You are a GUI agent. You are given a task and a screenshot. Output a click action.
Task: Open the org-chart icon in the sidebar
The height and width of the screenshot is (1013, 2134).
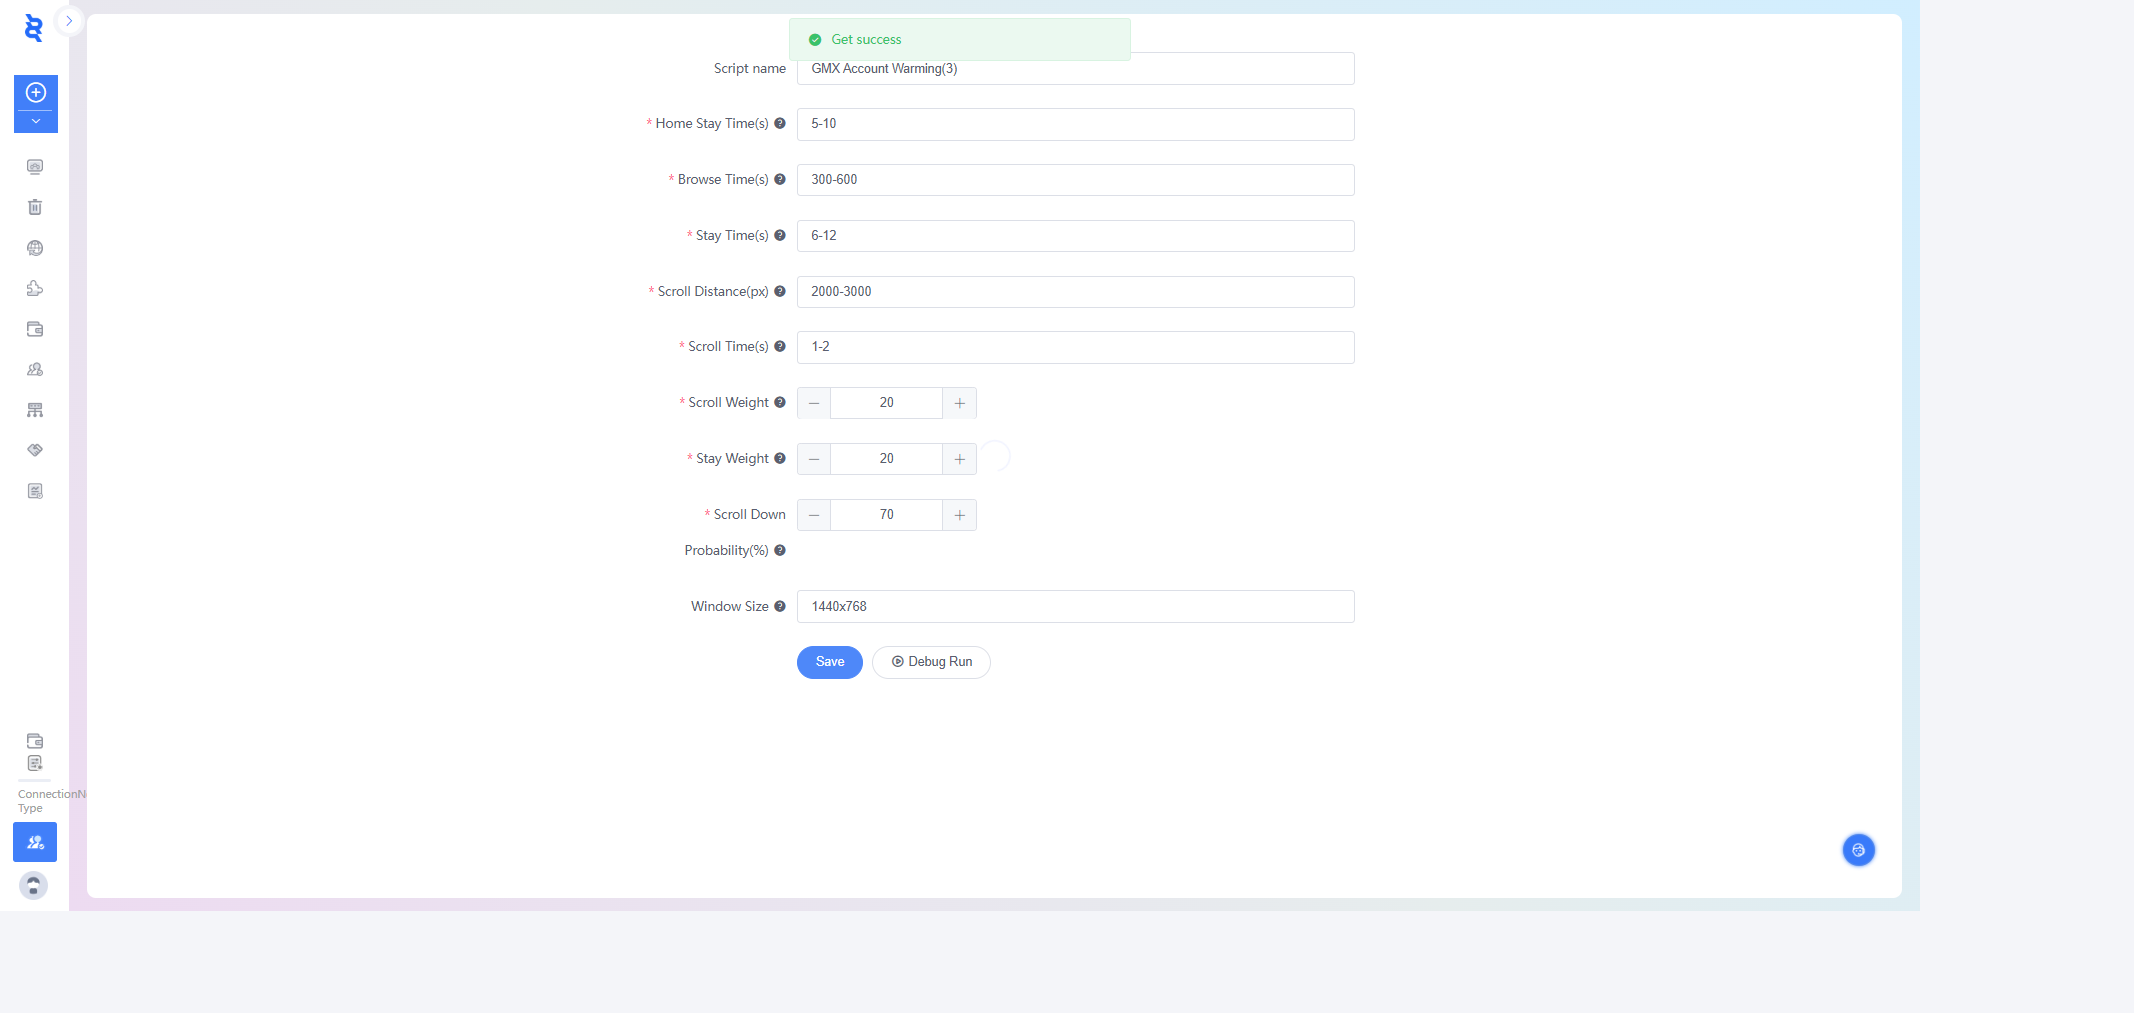(x=35, y=410)
